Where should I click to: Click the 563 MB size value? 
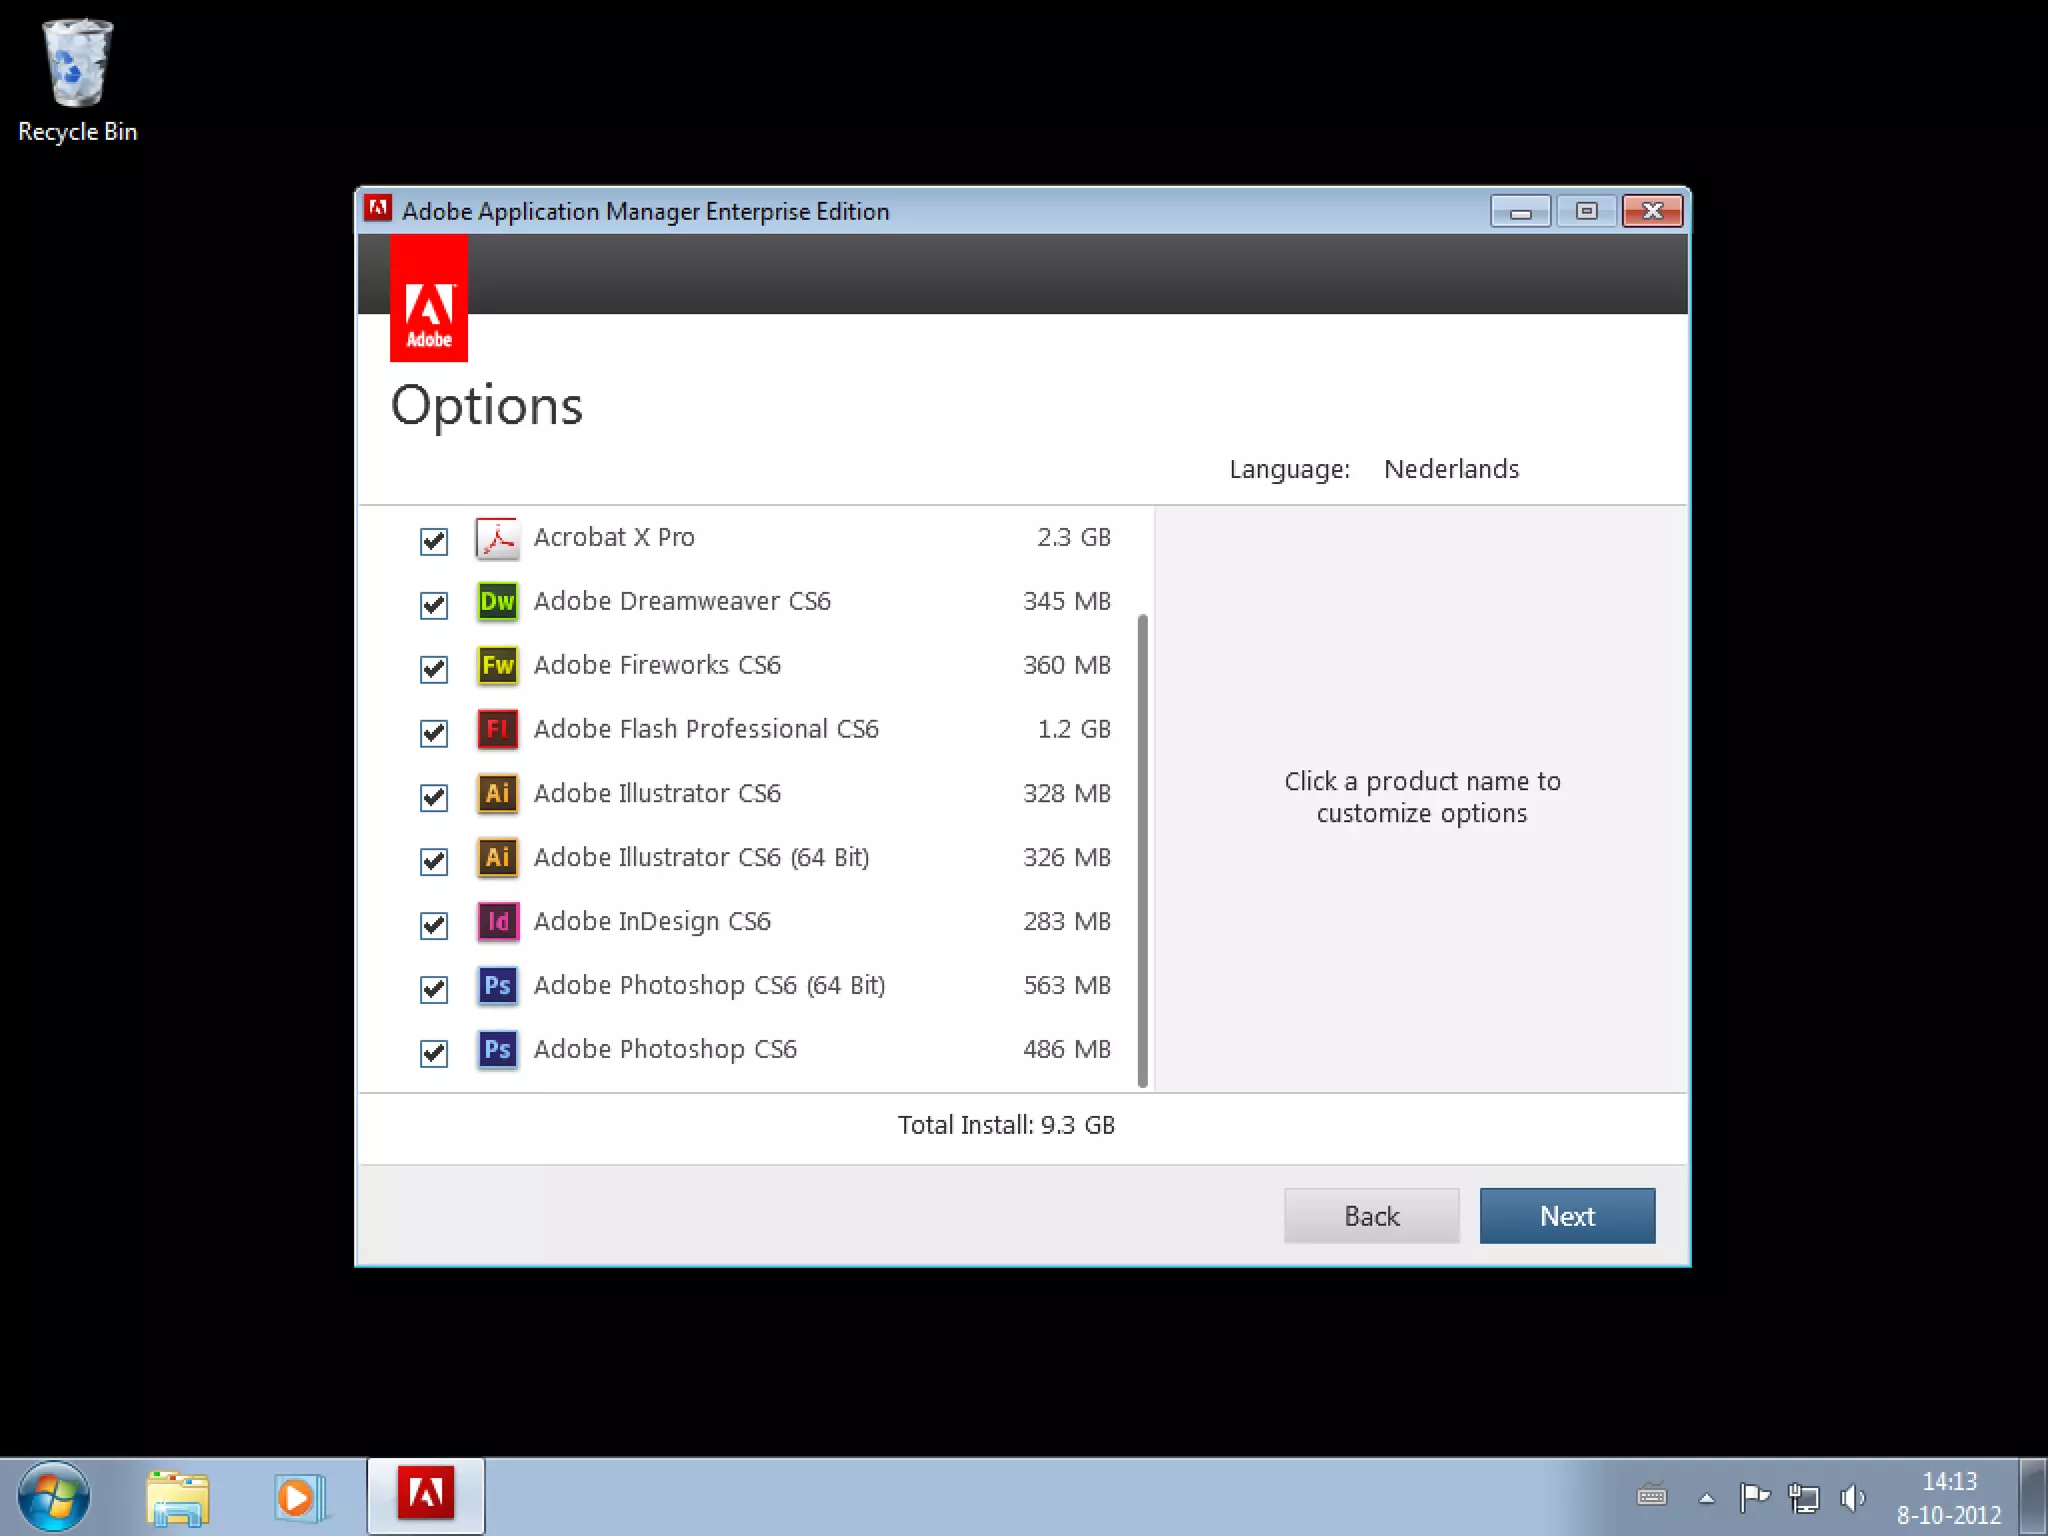click(1067, 985)
